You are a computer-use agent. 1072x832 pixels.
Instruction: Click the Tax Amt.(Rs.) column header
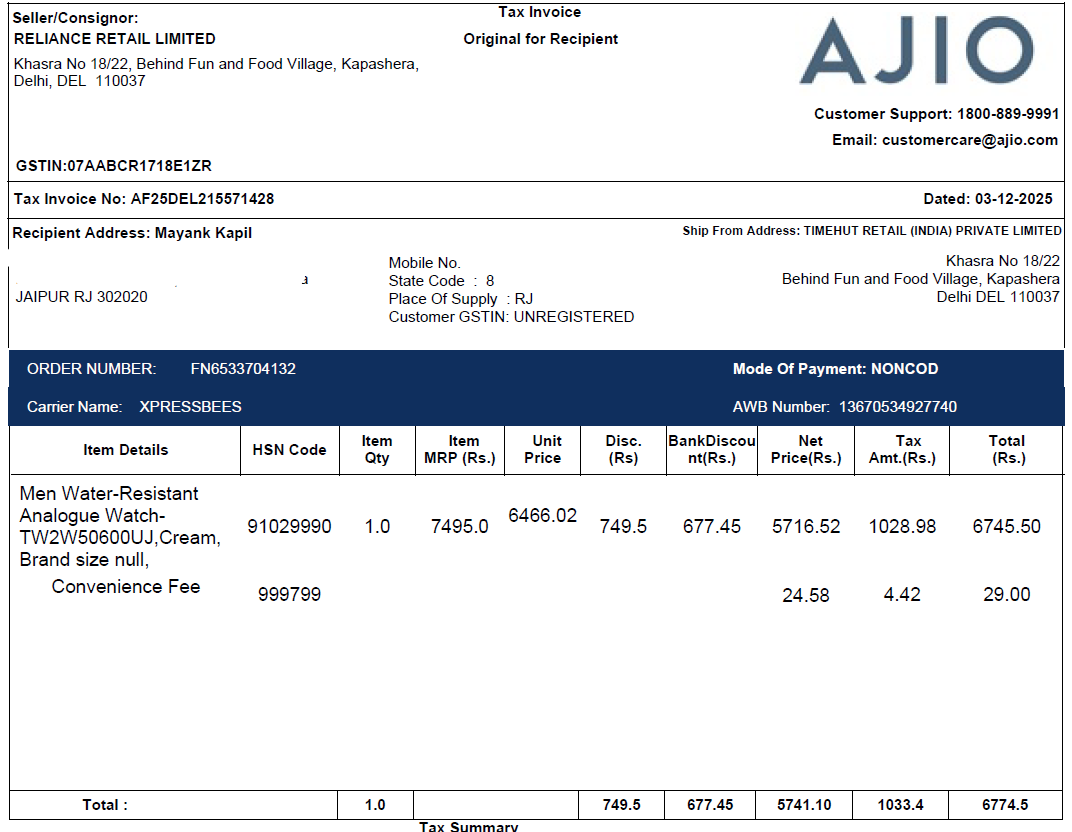[x=902, y=449]
